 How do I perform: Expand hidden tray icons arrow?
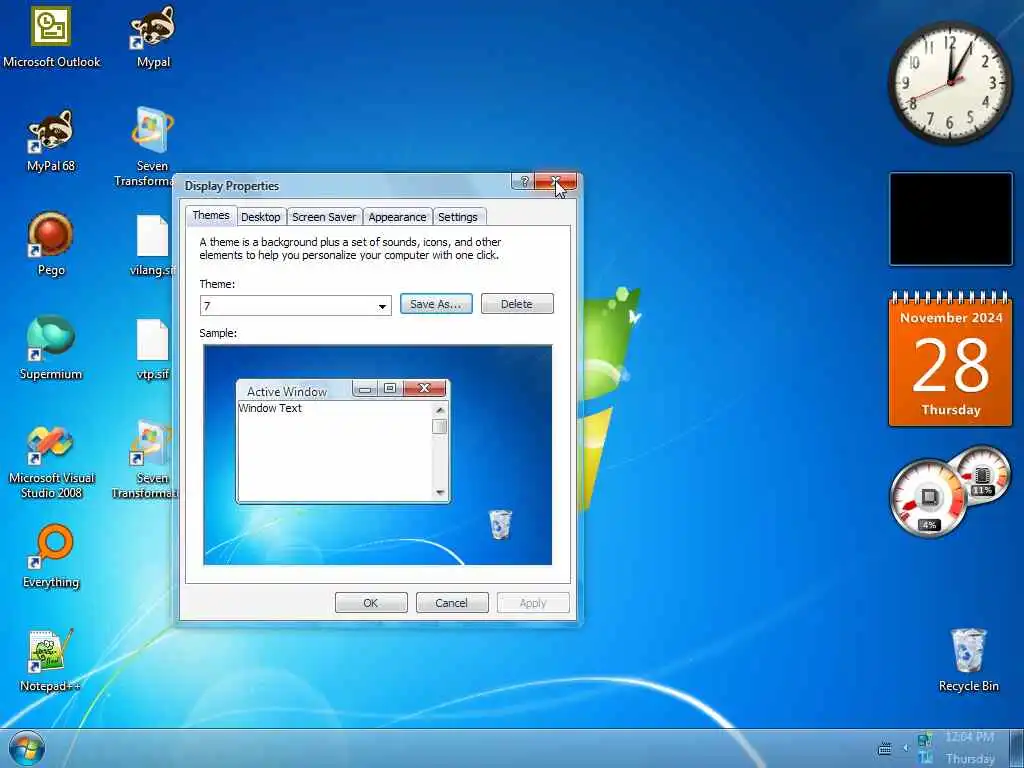click(906, 748)
